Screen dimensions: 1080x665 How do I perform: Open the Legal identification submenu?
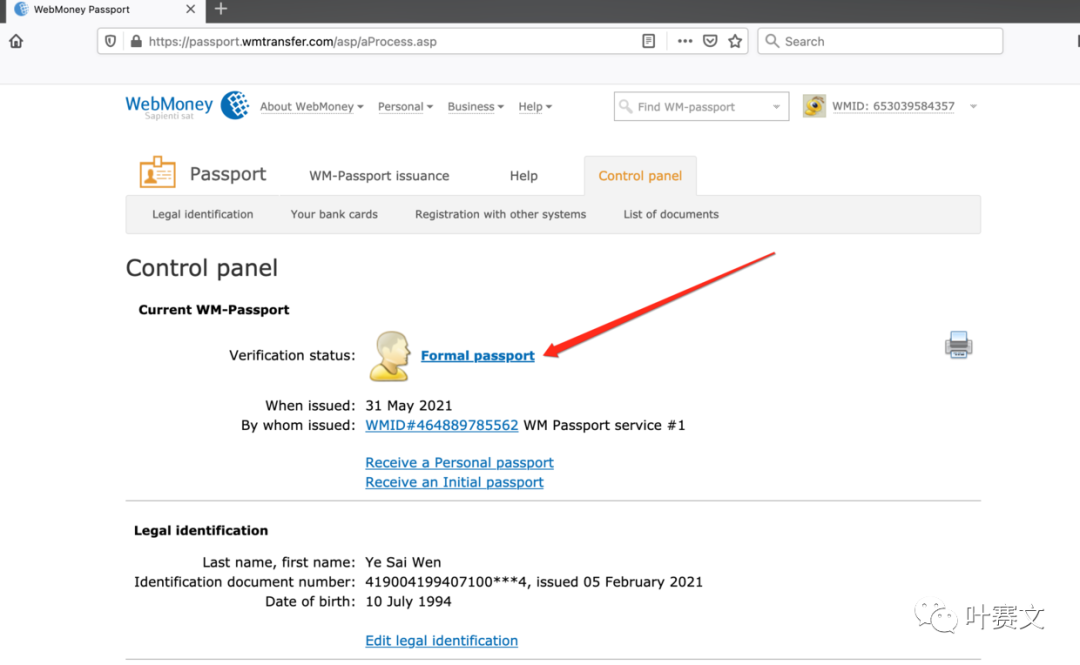coord(202,214)
